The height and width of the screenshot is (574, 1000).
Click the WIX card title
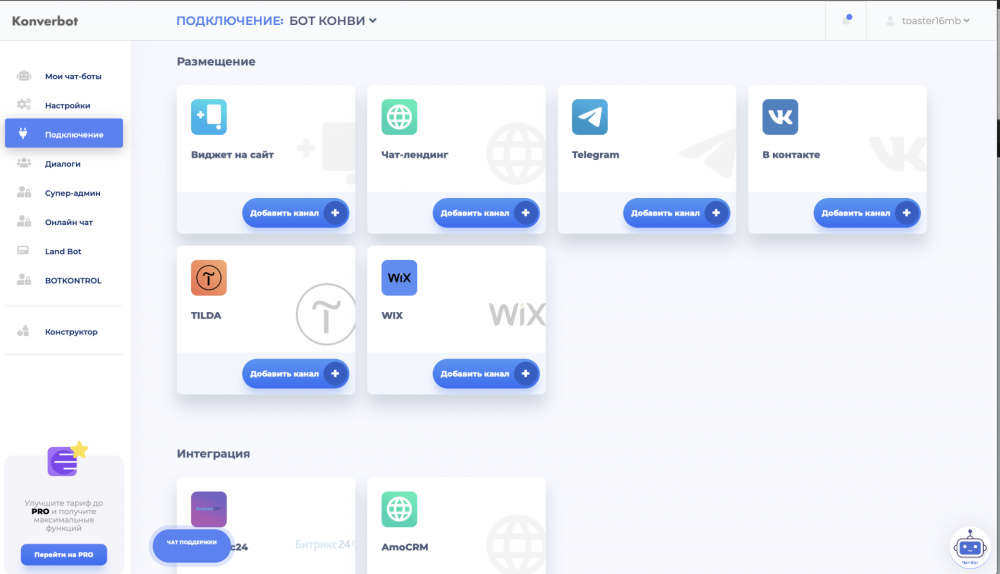click(x=392, y=315)
